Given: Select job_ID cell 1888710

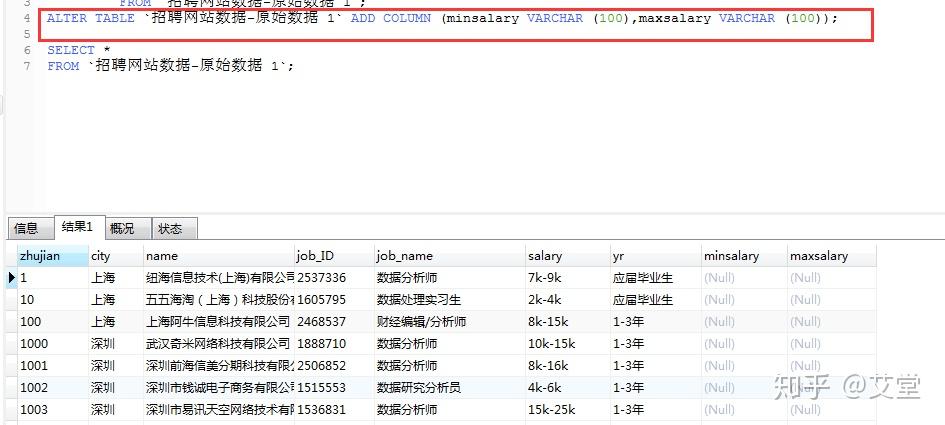Looking at the screenshot, I should (x=334, y=344).
